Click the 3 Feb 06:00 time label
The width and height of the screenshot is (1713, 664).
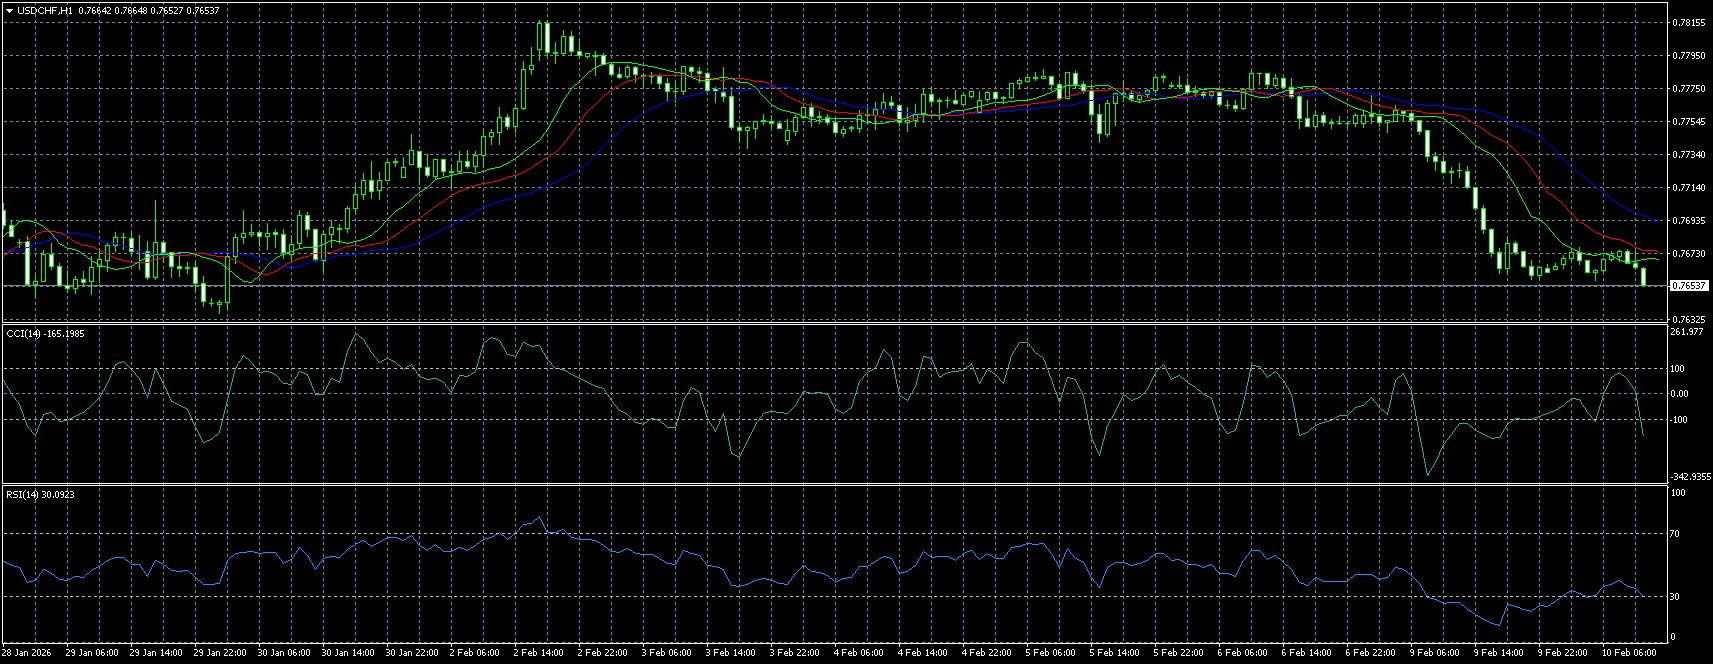point(666,653)
